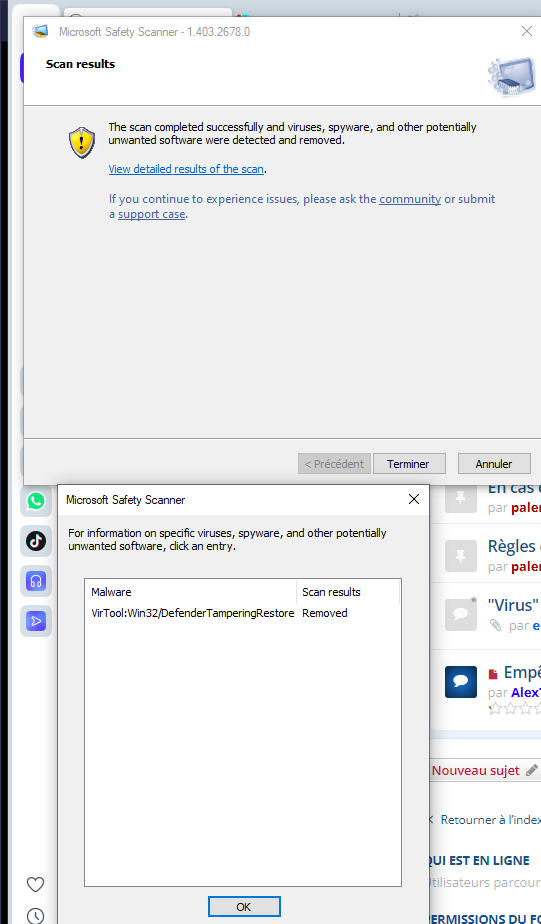
Task: Click pin icon beside 'Règles' topic
Action: tap(461, 556)
